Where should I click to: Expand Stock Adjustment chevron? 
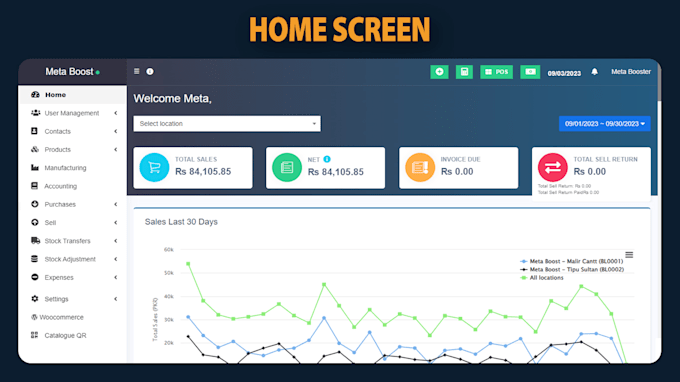[x=115, y=259]
